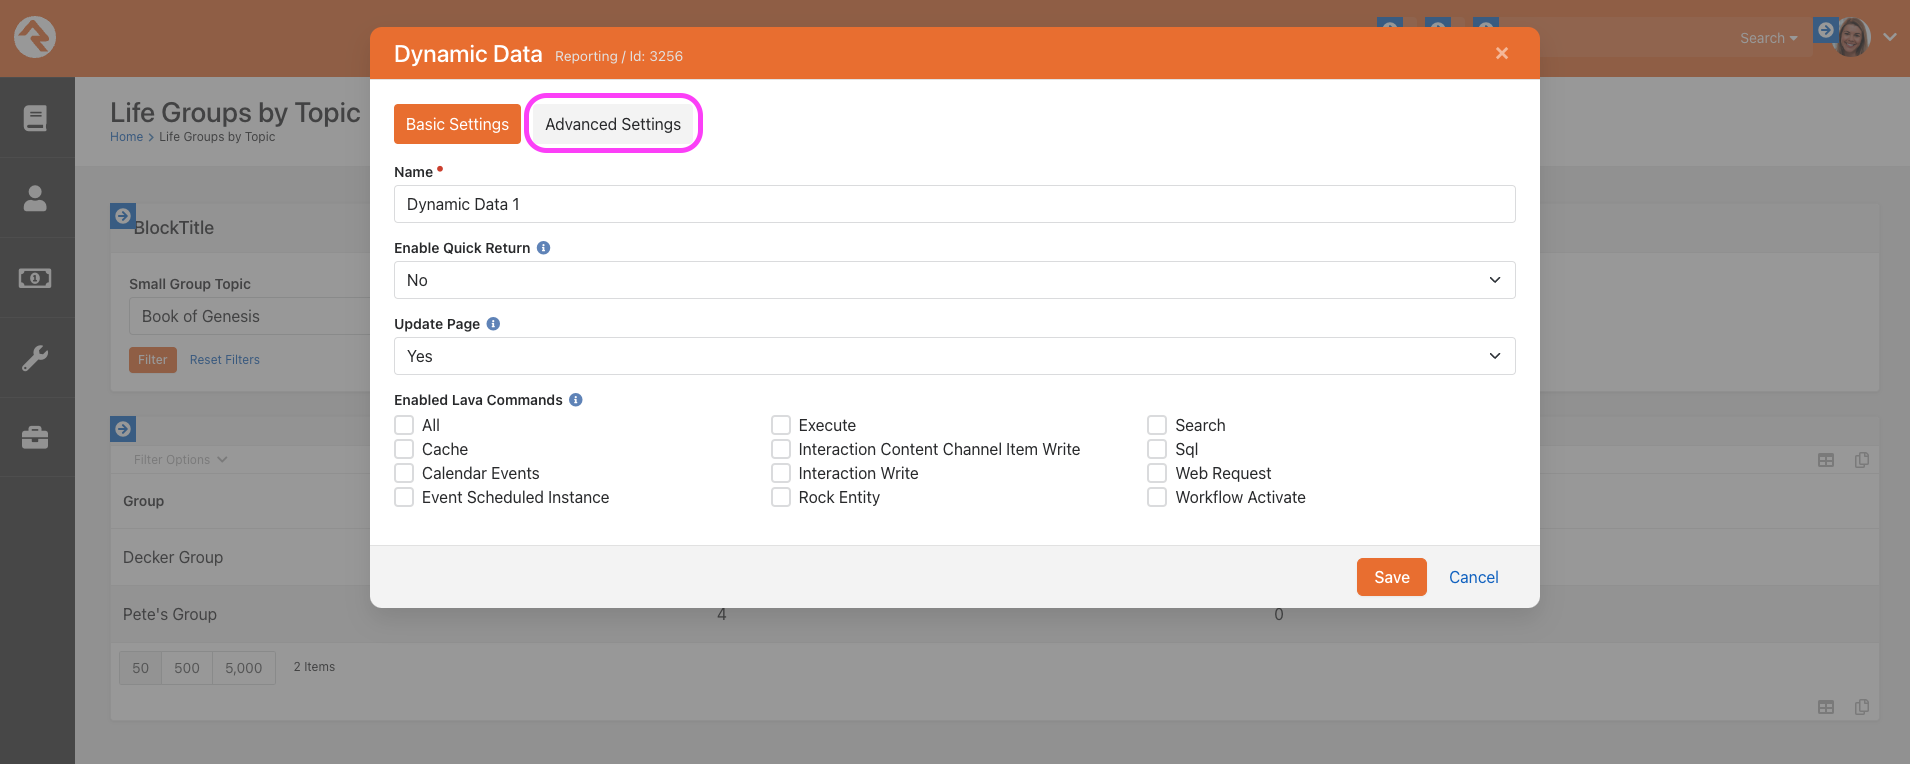This screenshot has width=1910, height=764.
Task: Click the Reset Filters link
Action: coord(225,360)
